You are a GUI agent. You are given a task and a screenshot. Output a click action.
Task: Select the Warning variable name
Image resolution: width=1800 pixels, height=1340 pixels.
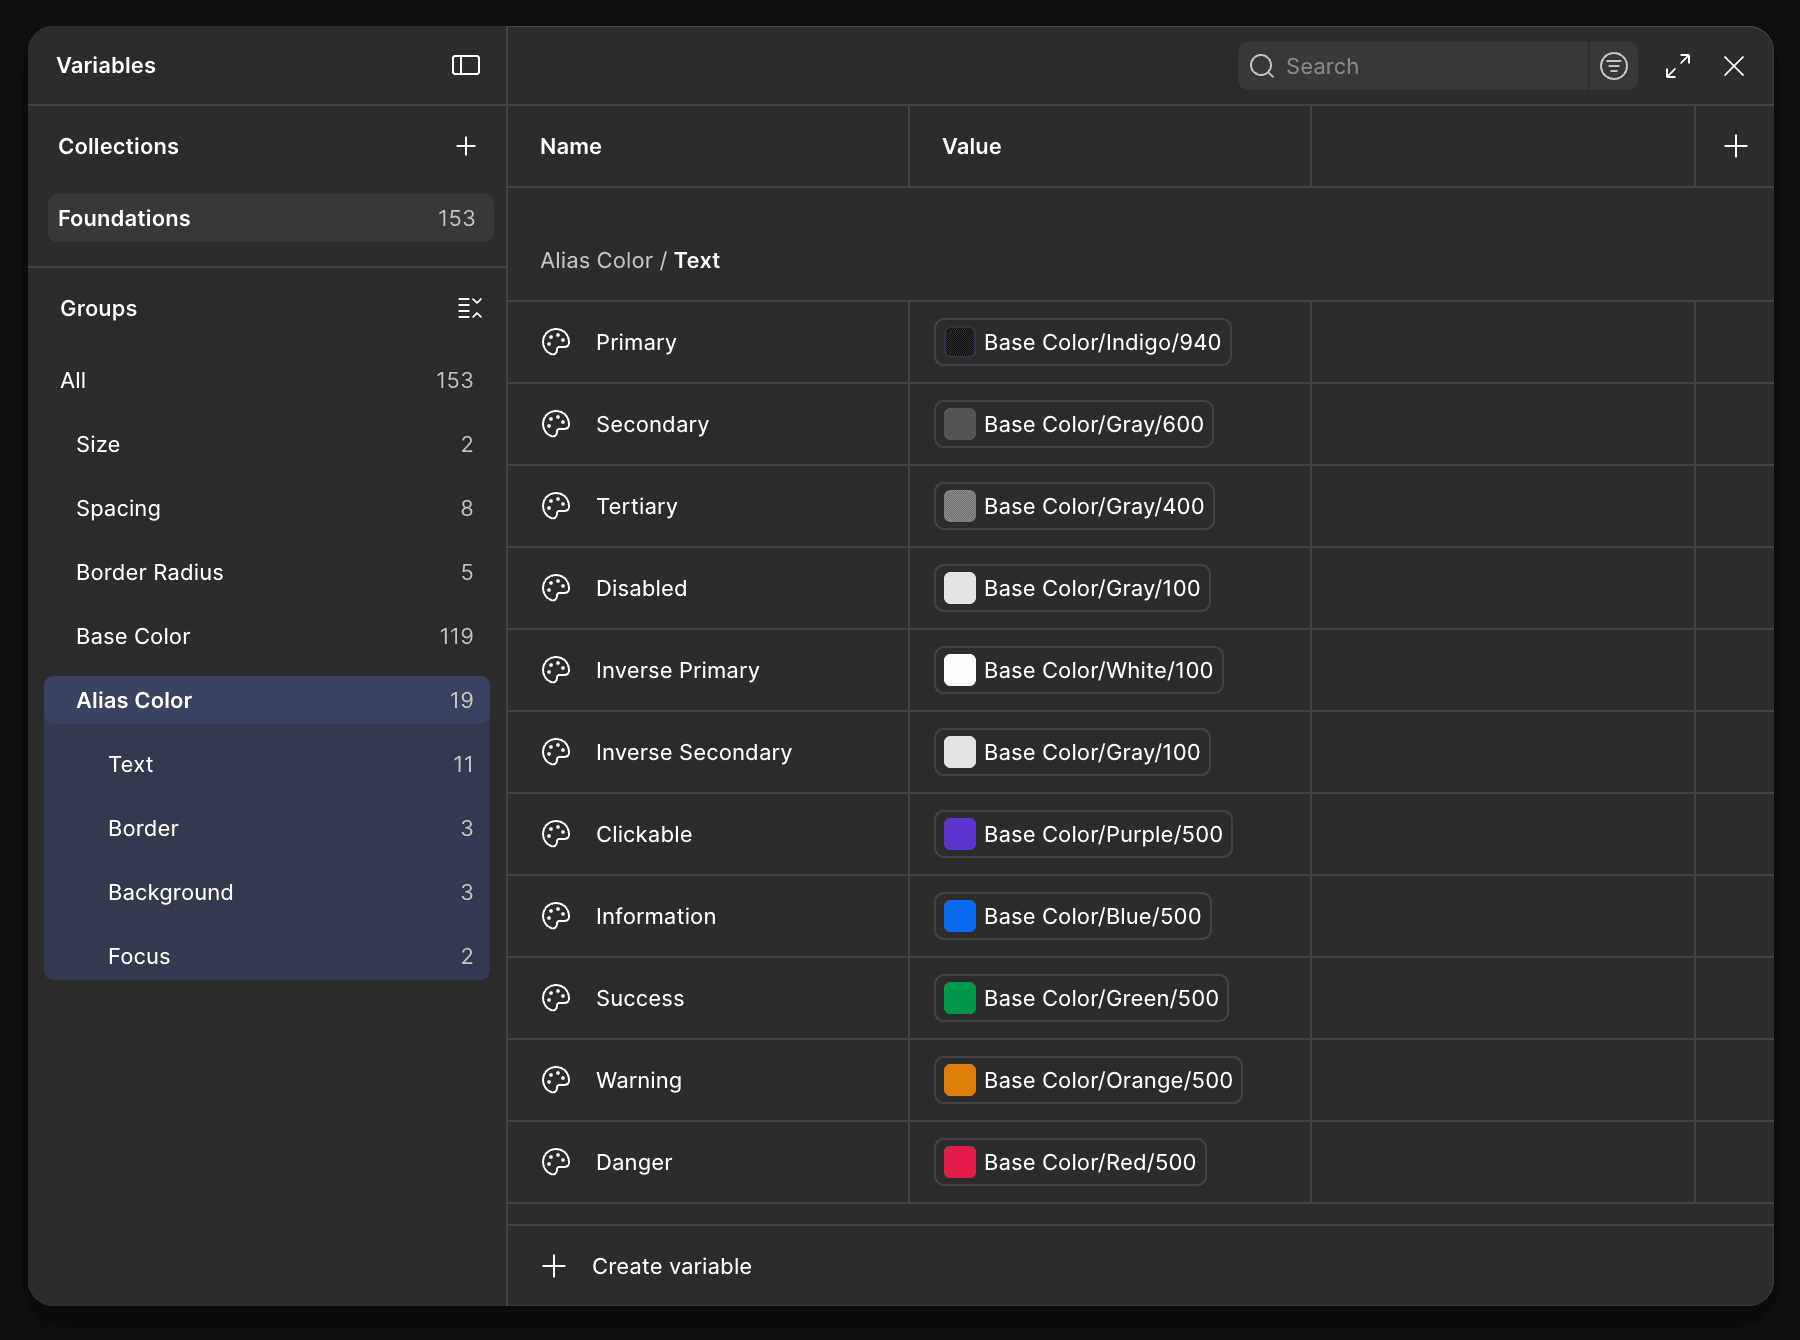(x=639, y=1080)
